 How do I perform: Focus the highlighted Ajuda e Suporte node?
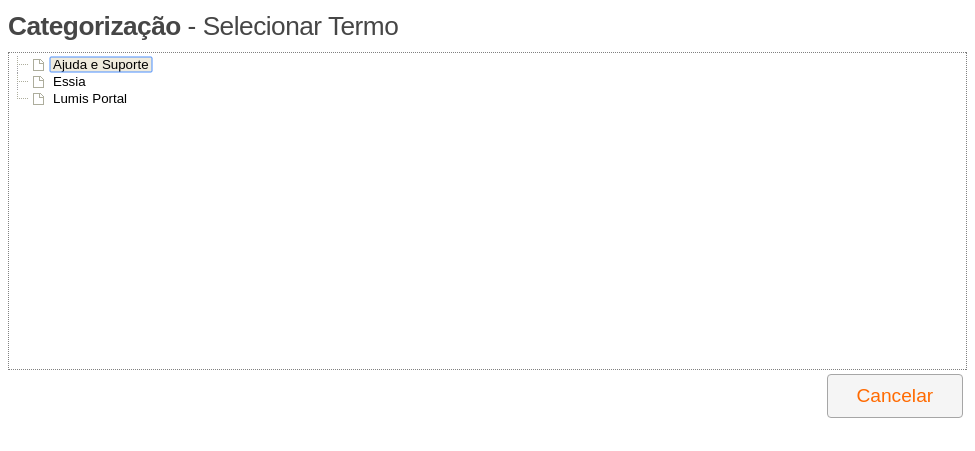coord(101,65)
